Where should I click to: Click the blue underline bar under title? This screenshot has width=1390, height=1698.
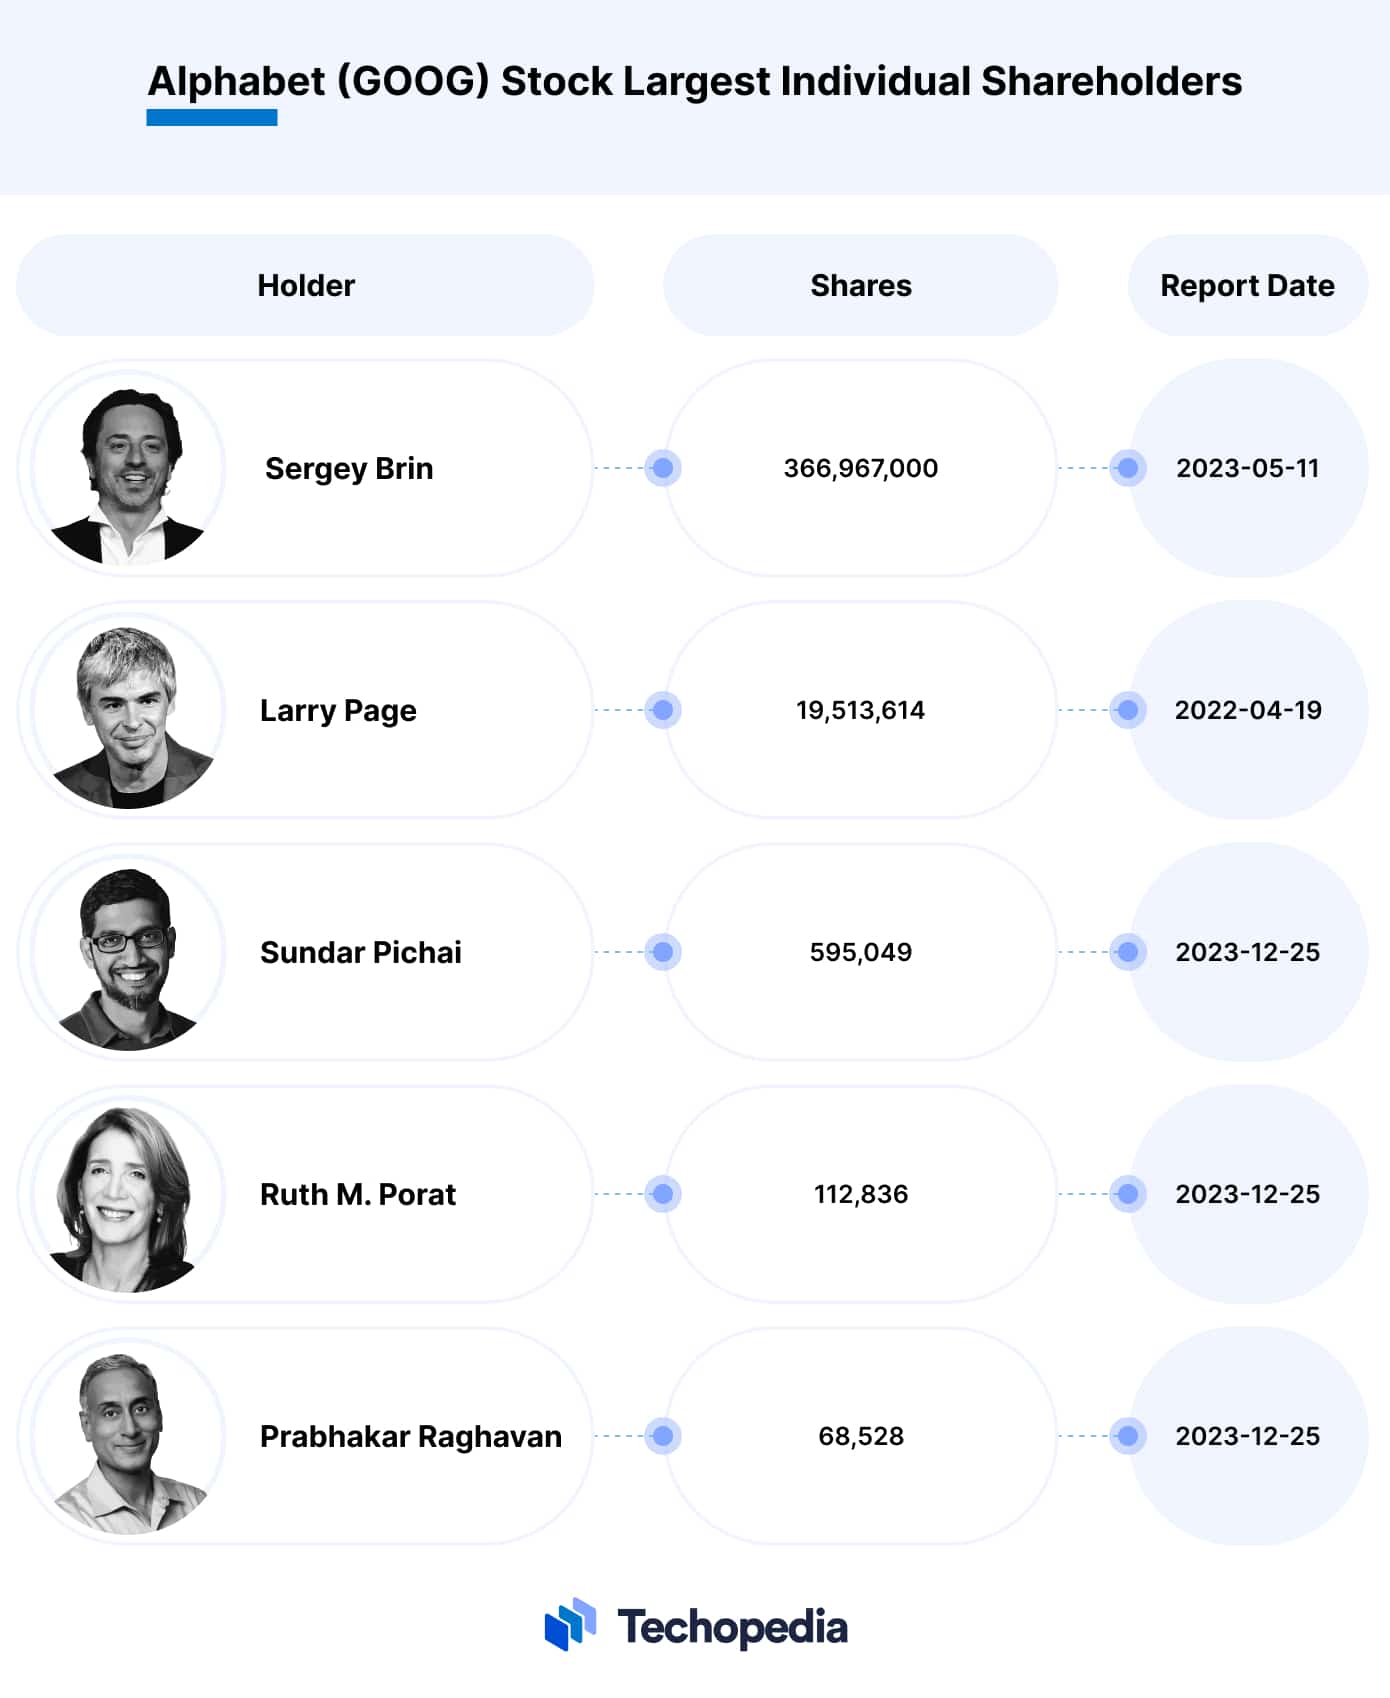(x=212, y=117)
